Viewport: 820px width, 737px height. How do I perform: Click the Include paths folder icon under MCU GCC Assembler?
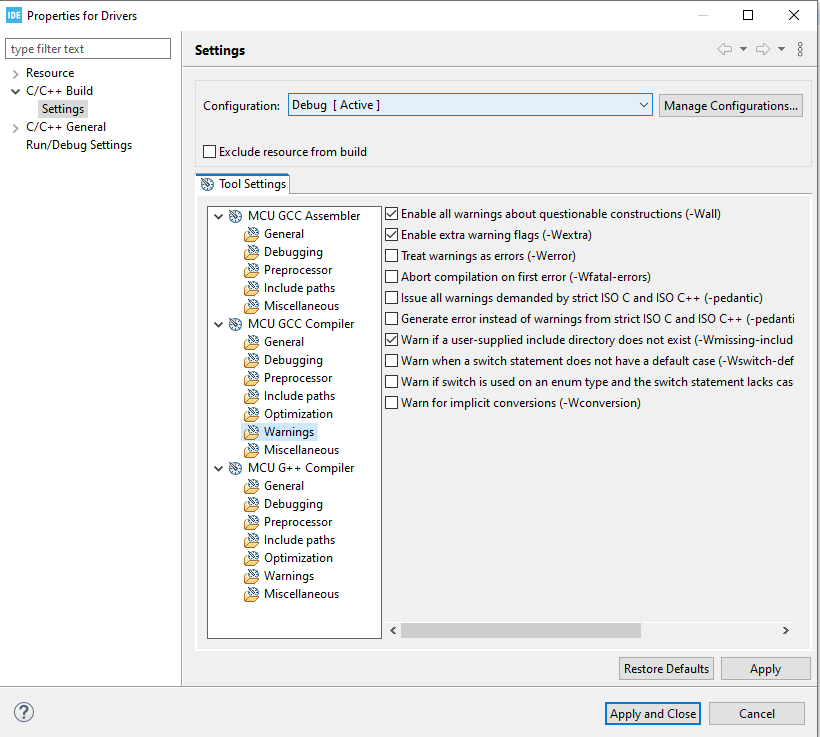pyautogui.click(x=252, y=288)
